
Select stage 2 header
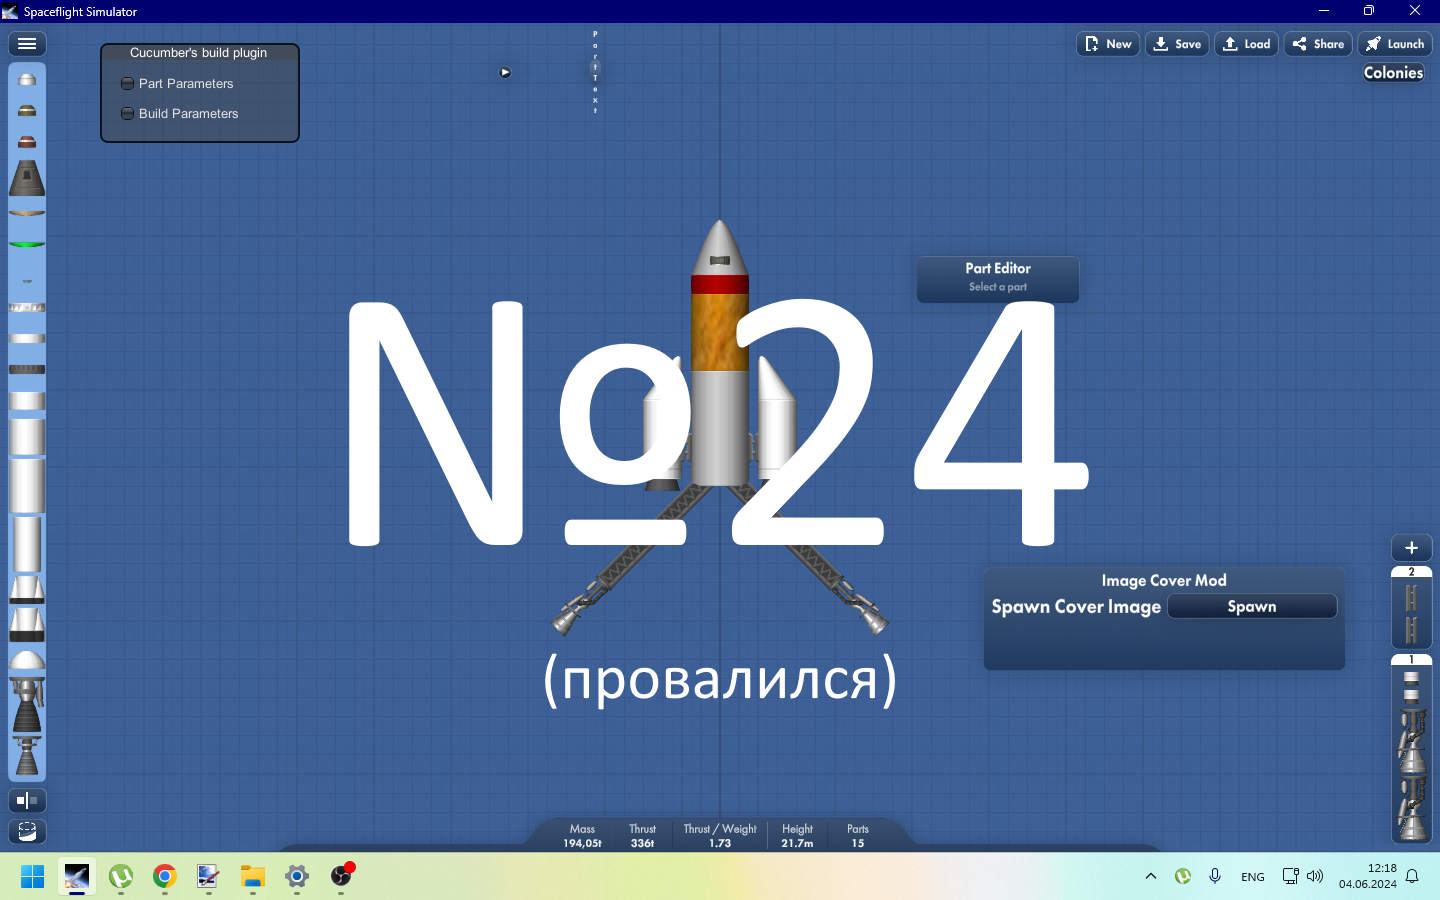[1412, 572]
